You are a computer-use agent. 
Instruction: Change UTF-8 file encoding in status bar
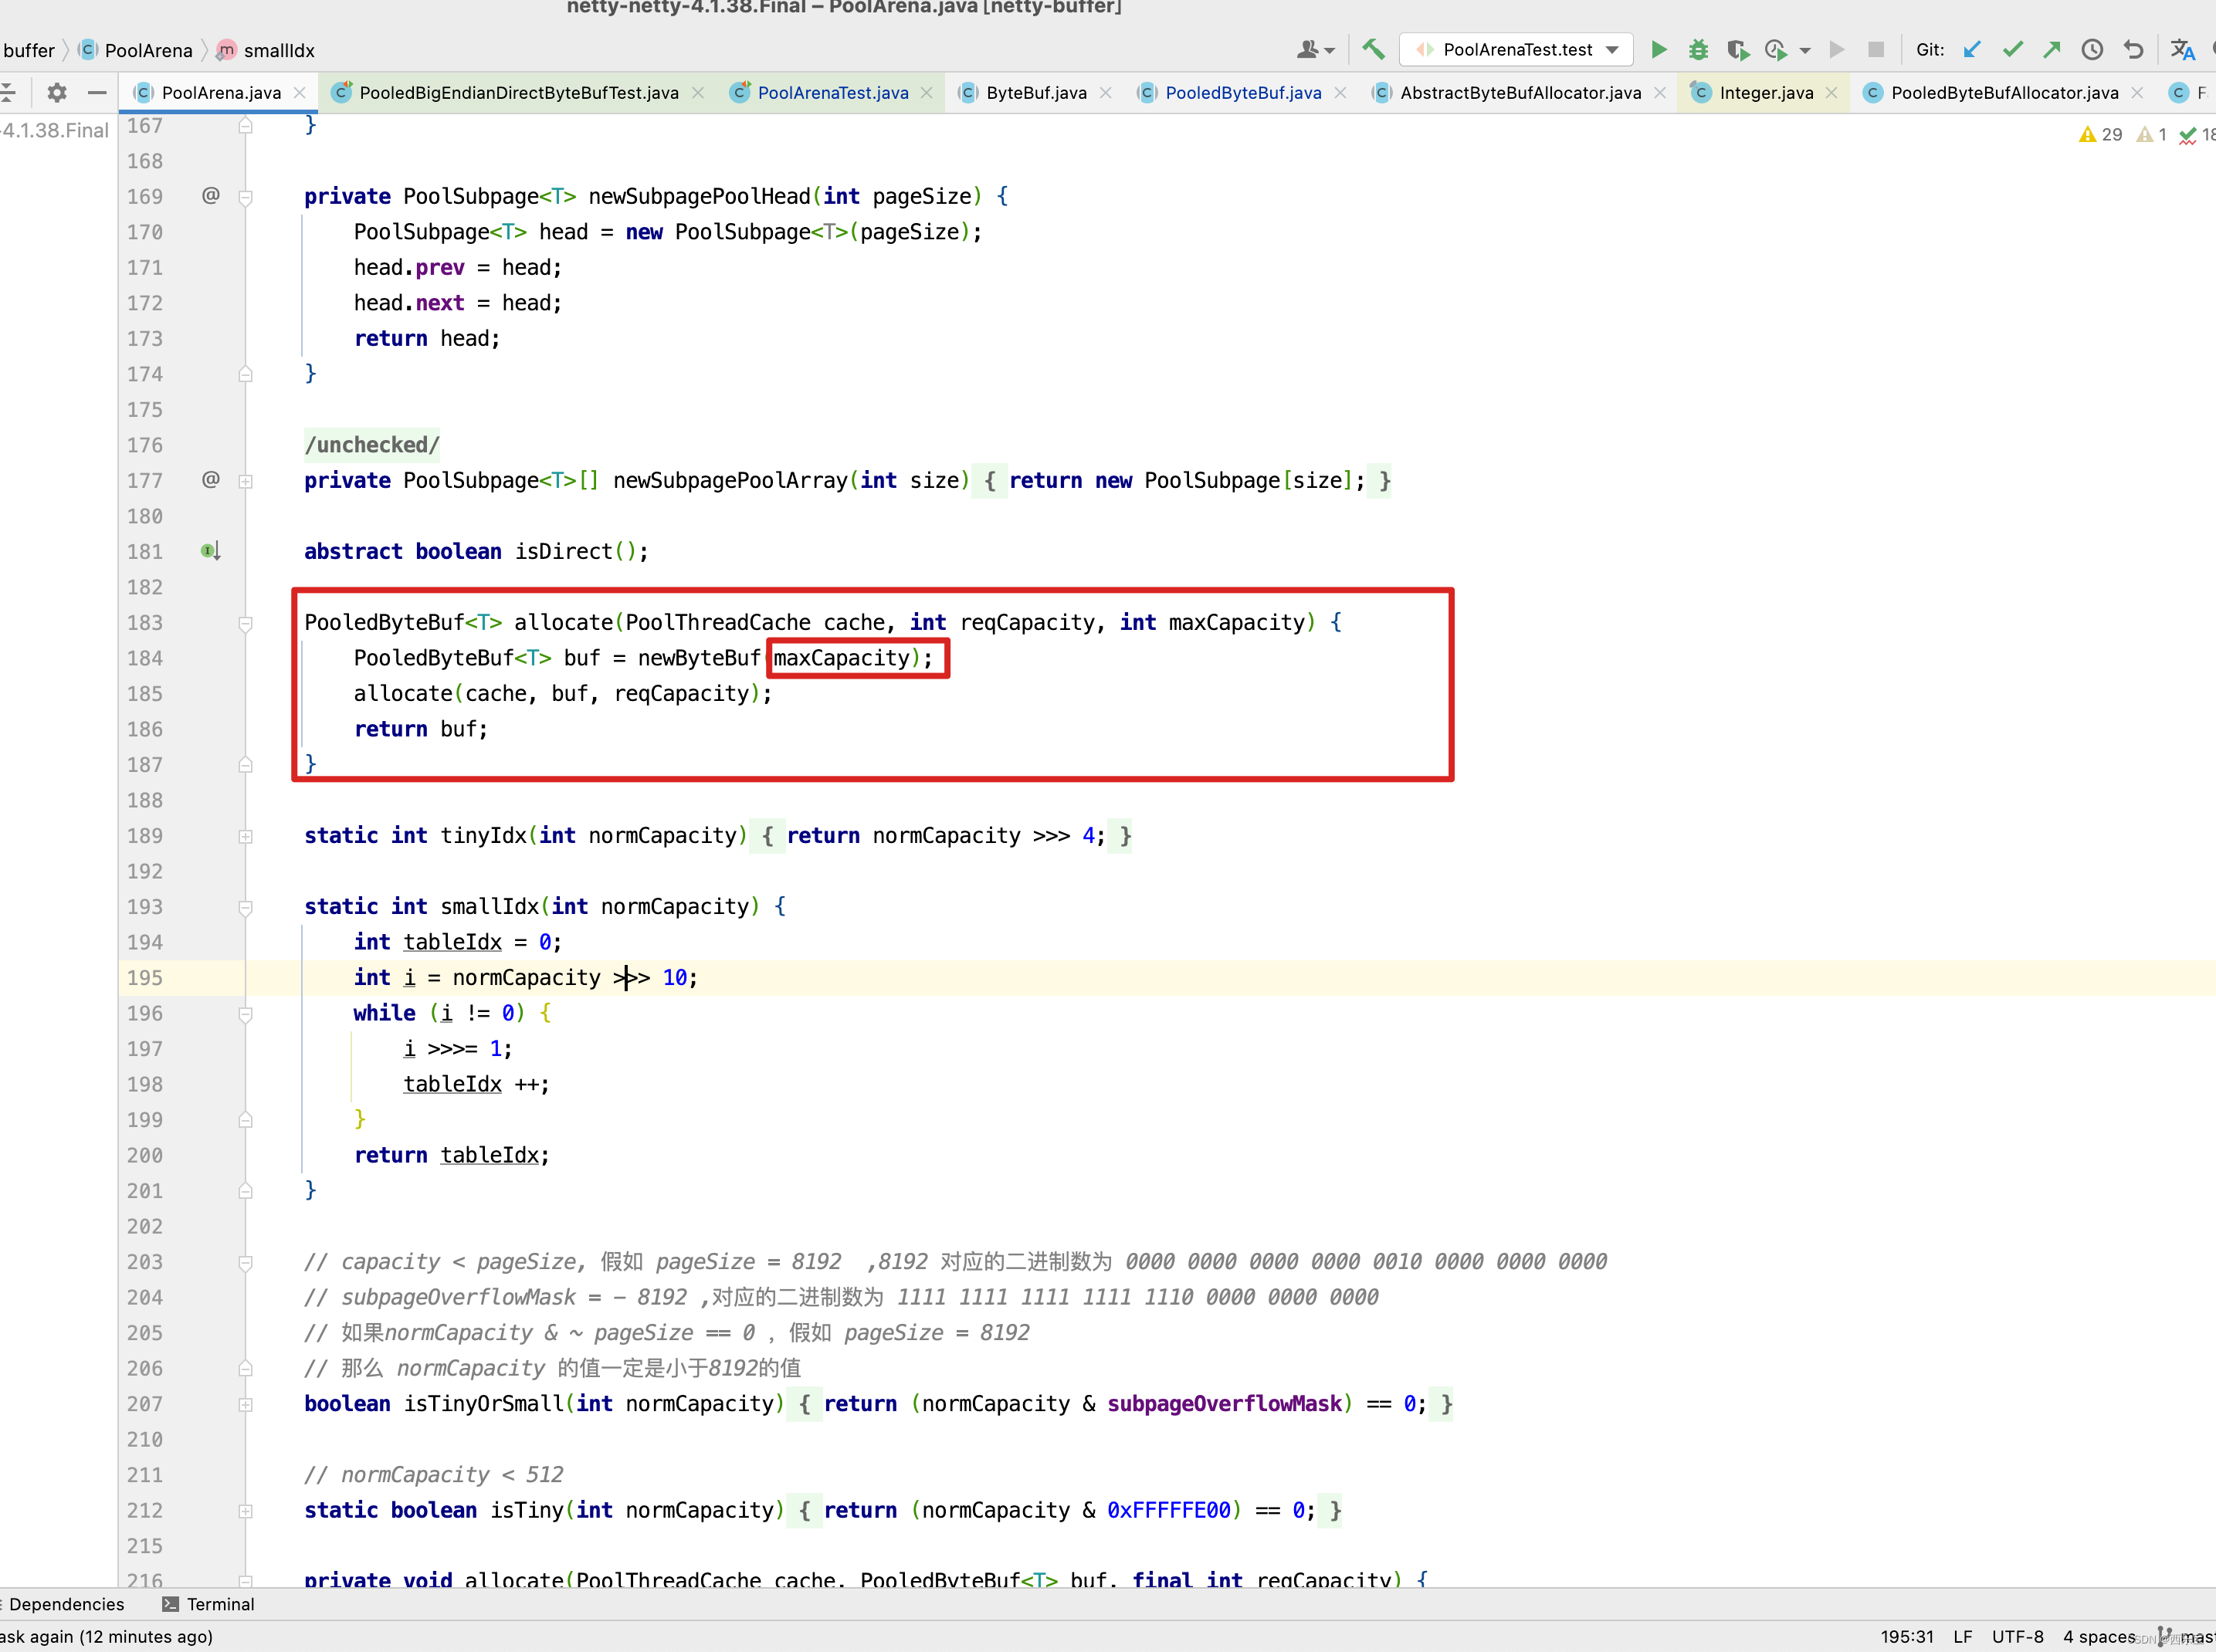tap(2018, 1637)
